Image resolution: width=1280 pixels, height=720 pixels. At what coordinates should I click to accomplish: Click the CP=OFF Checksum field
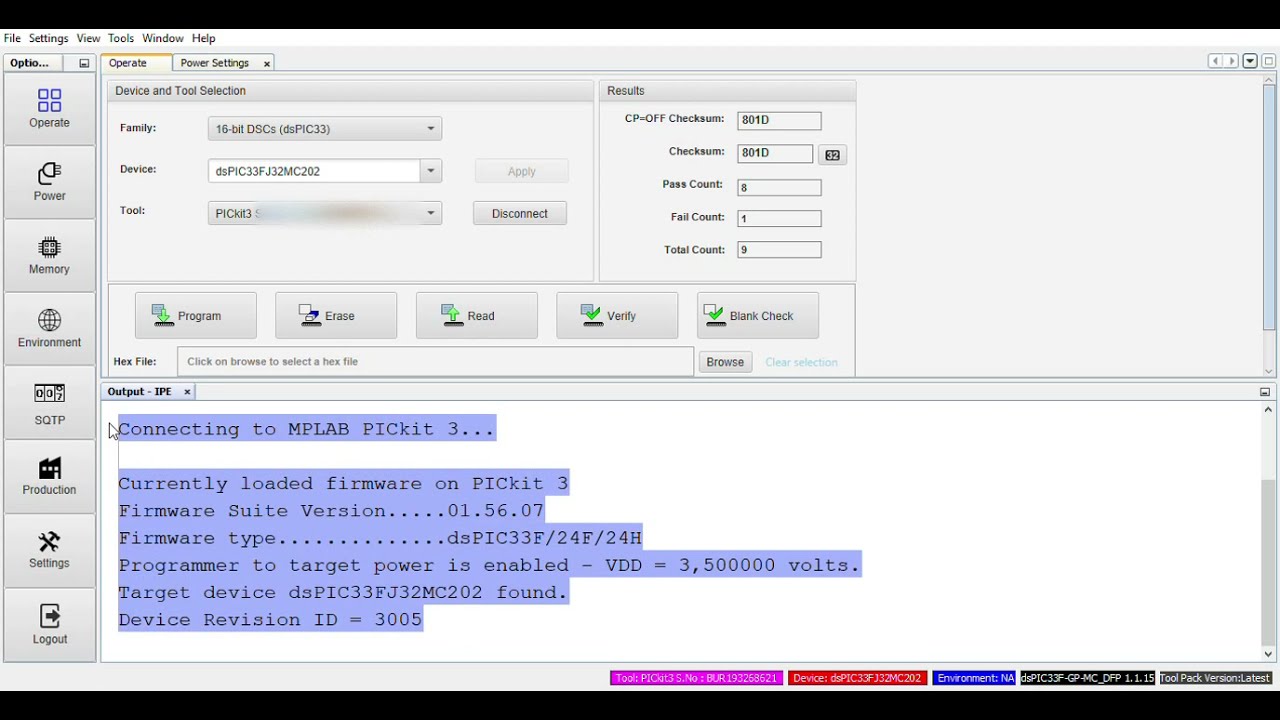779,120
